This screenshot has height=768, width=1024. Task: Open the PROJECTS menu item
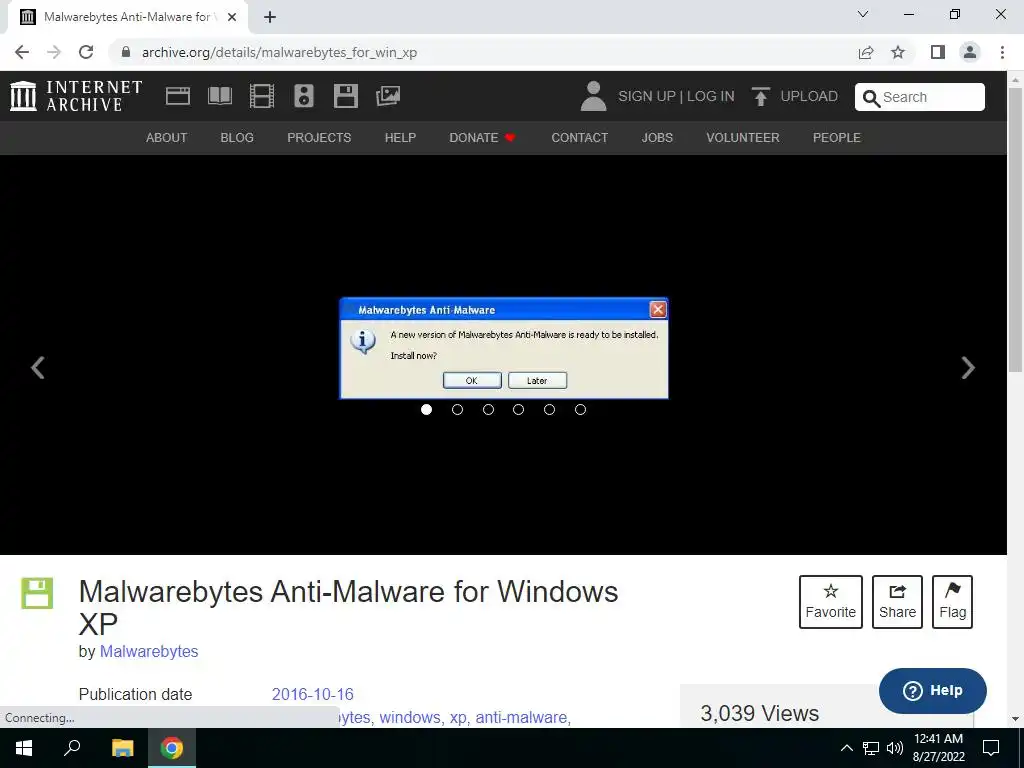tap(319, 138)
